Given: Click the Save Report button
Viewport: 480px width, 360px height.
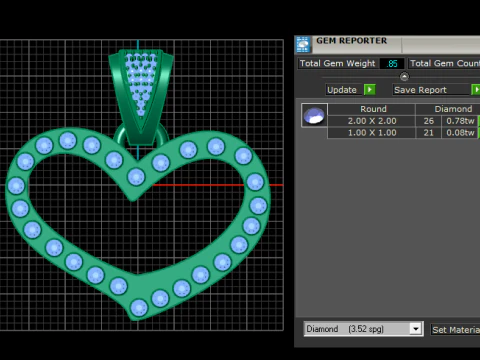Looking at the screenshot, I should [x=431, y=90].
